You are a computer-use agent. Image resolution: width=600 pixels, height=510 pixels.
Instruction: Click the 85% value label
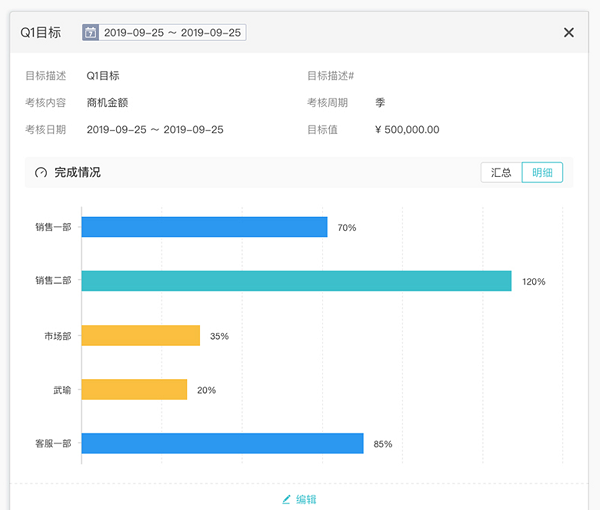pos(382,444)
